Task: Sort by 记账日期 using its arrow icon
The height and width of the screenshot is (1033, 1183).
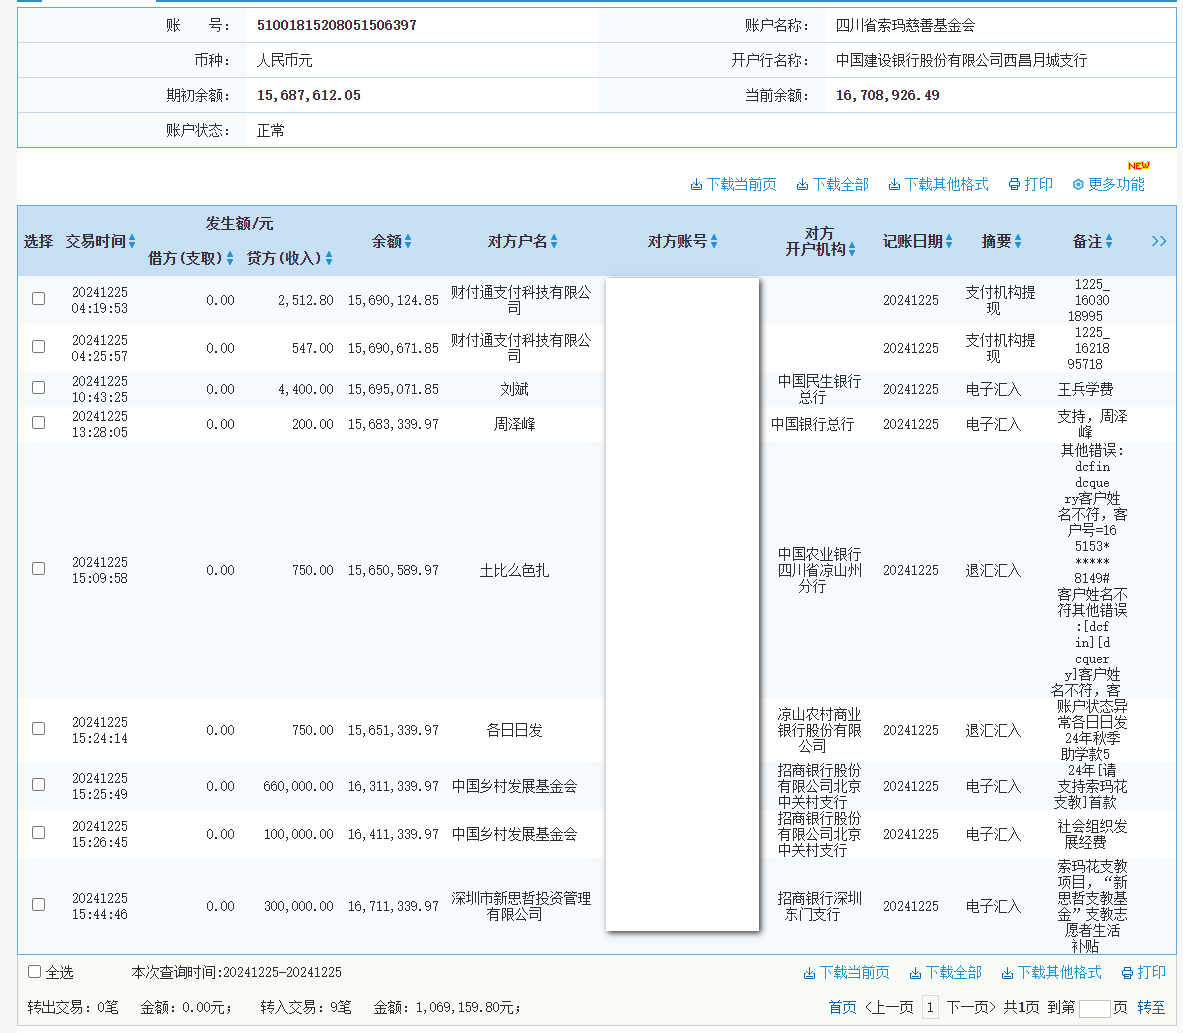Action: click(x=949, y=241)
